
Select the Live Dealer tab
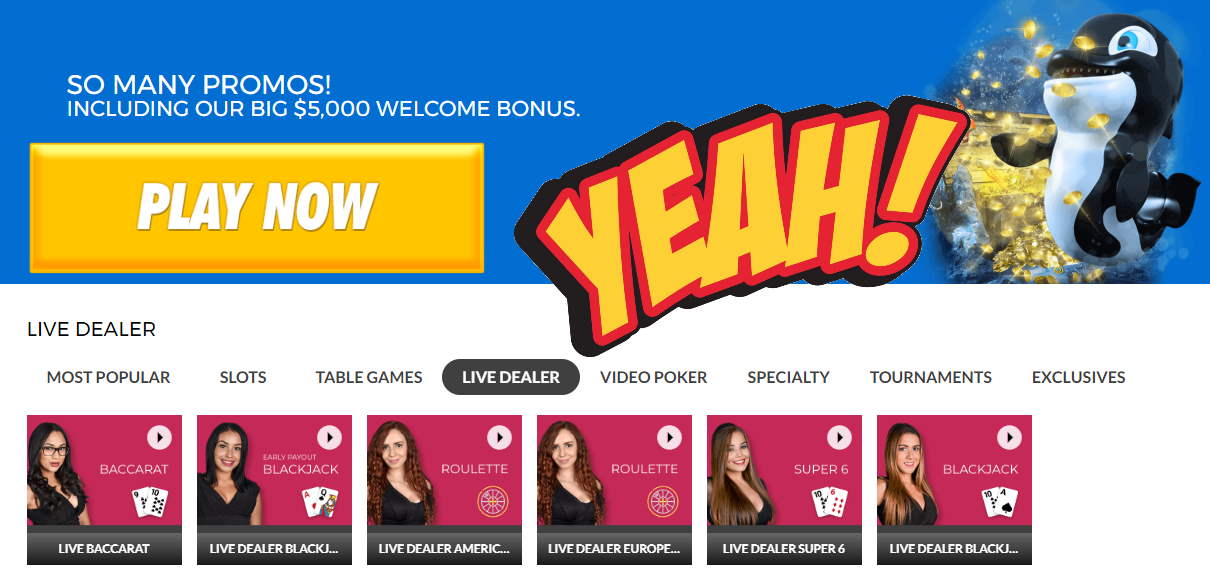(x=511, y=377)
